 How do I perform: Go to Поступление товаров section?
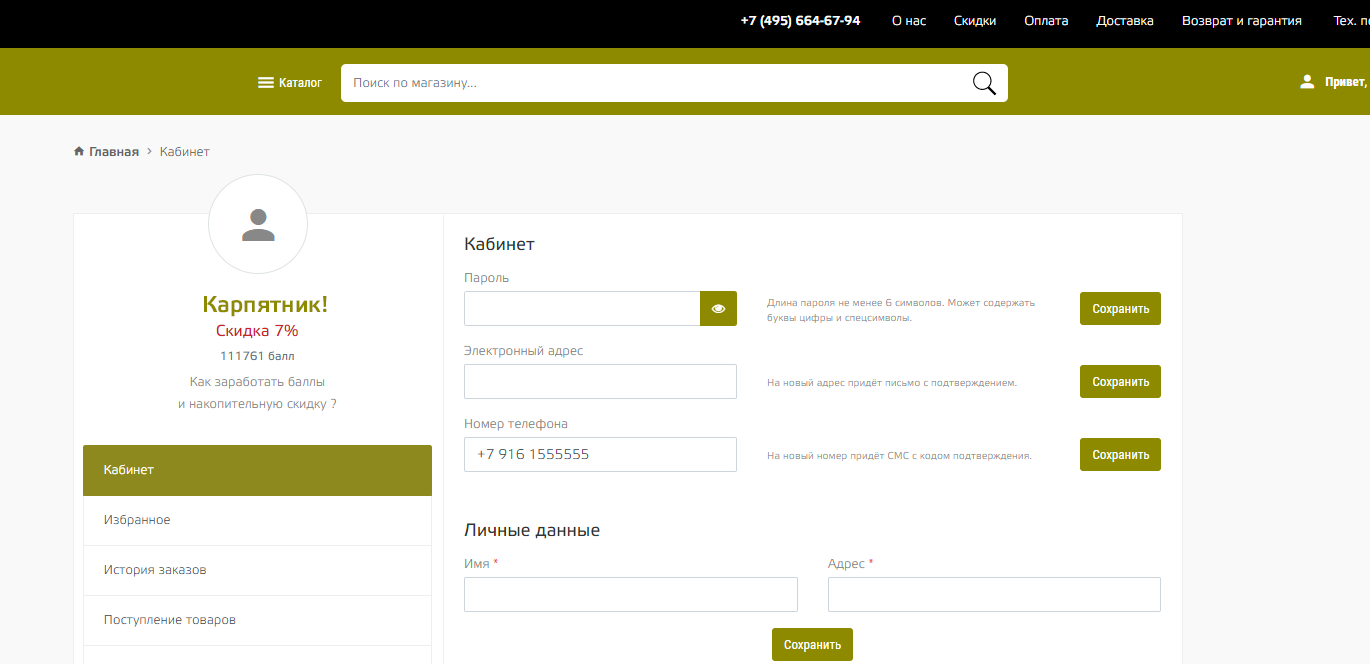click(x=170, y=620)
